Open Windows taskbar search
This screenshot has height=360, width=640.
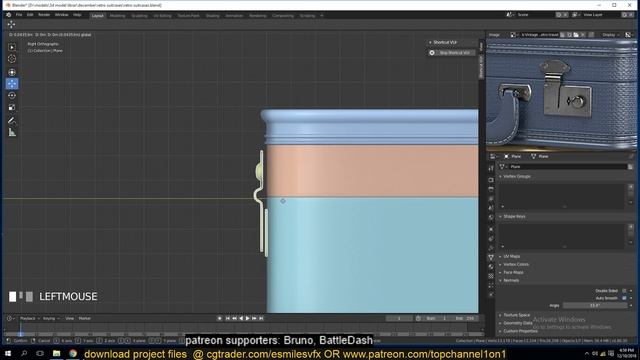pyautogui.click(x=24, y=353)
